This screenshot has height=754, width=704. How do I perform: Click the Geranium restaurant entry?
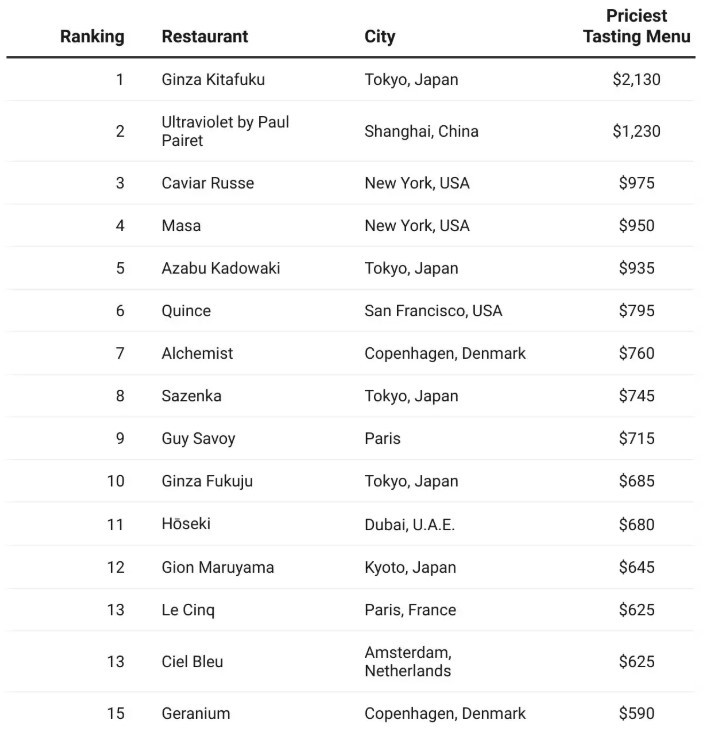click(x=196, y=713)
